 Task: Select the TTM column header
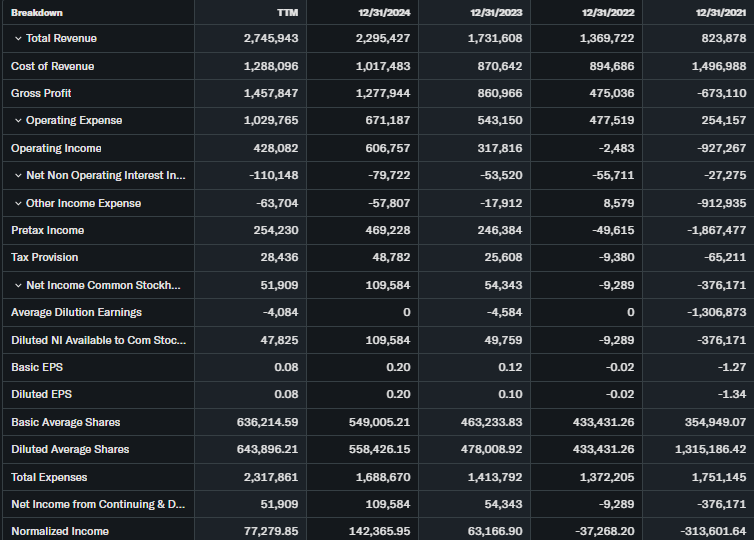[x=286, y=12]
